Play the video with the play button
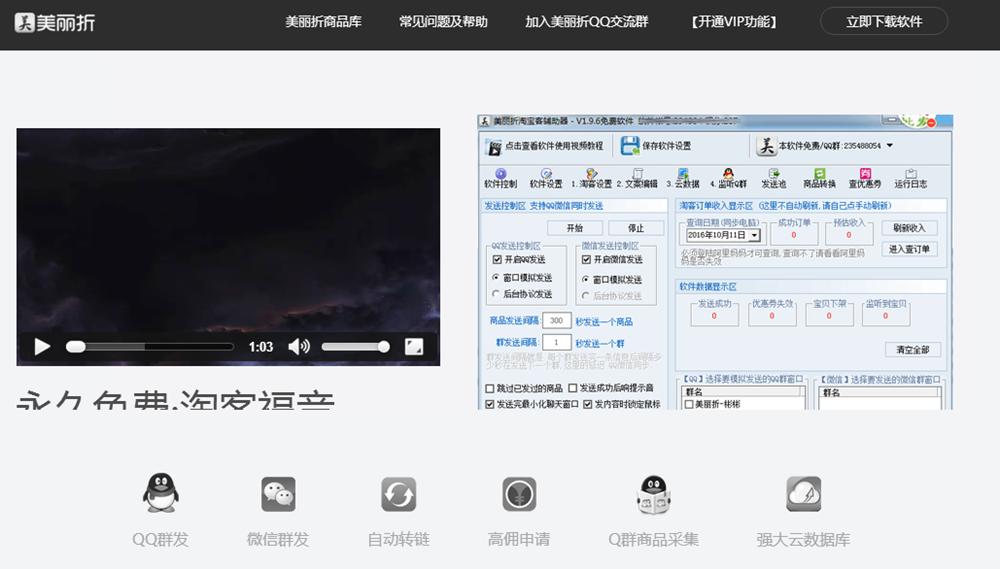Screen dimensions: 1000x569 (x=42, y=347)
